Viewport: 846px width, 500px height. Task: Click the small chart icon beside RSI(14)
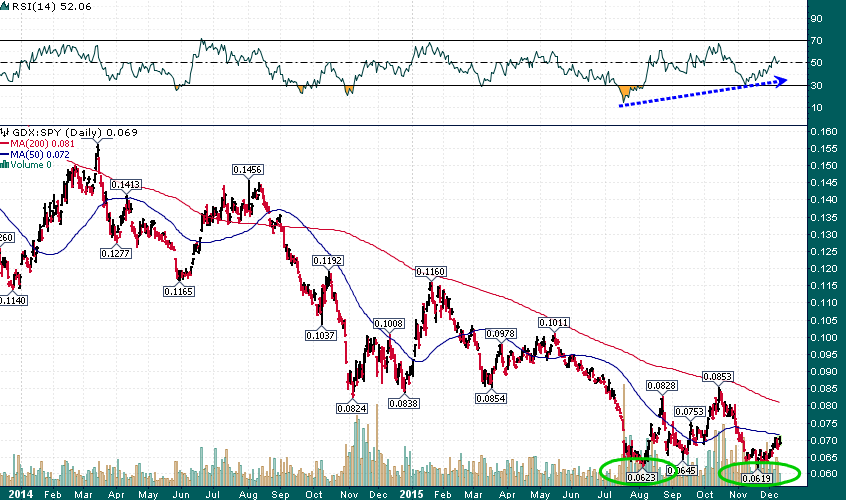5,6
